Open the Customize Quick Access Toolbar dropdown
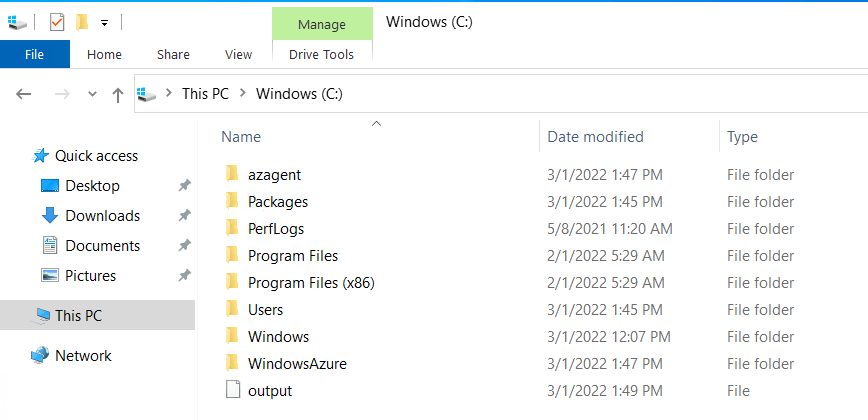Viewport: 868px width, 420px height. [x=104, y=23]
